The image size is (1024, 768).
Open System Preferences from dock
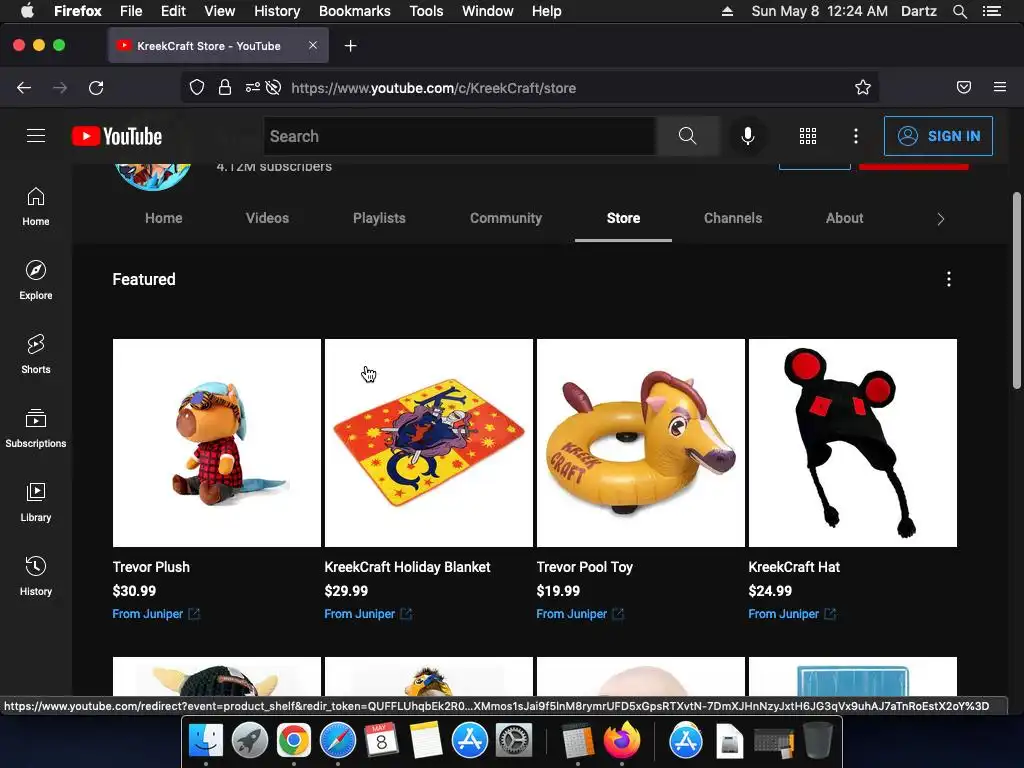pyautogui.click(x=513, y=741)
